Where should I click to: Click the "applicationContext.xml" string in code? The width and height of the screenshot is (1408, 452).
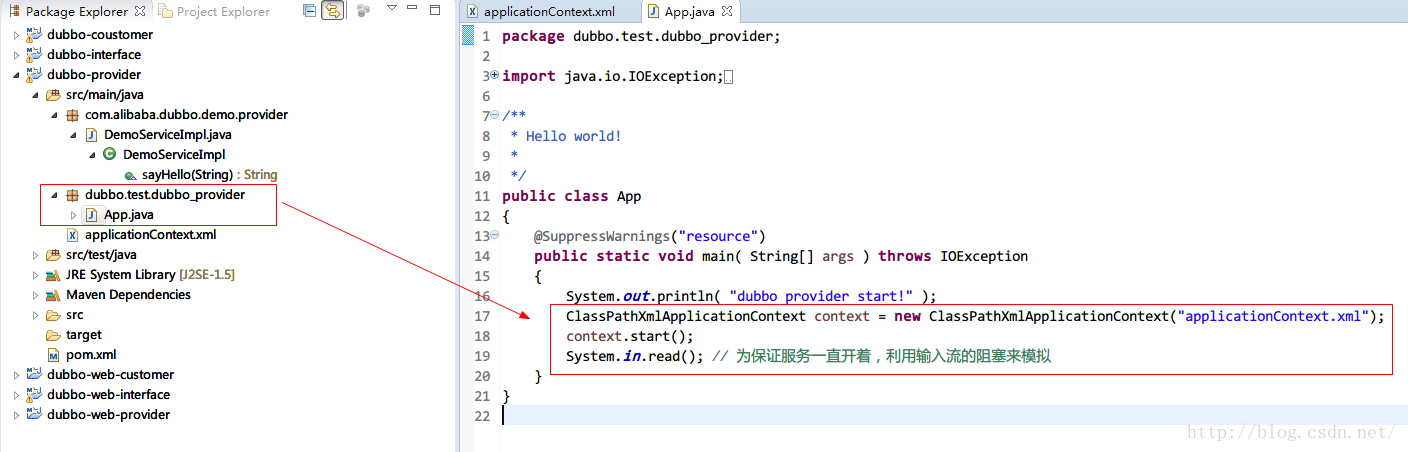click(1273, 316)
